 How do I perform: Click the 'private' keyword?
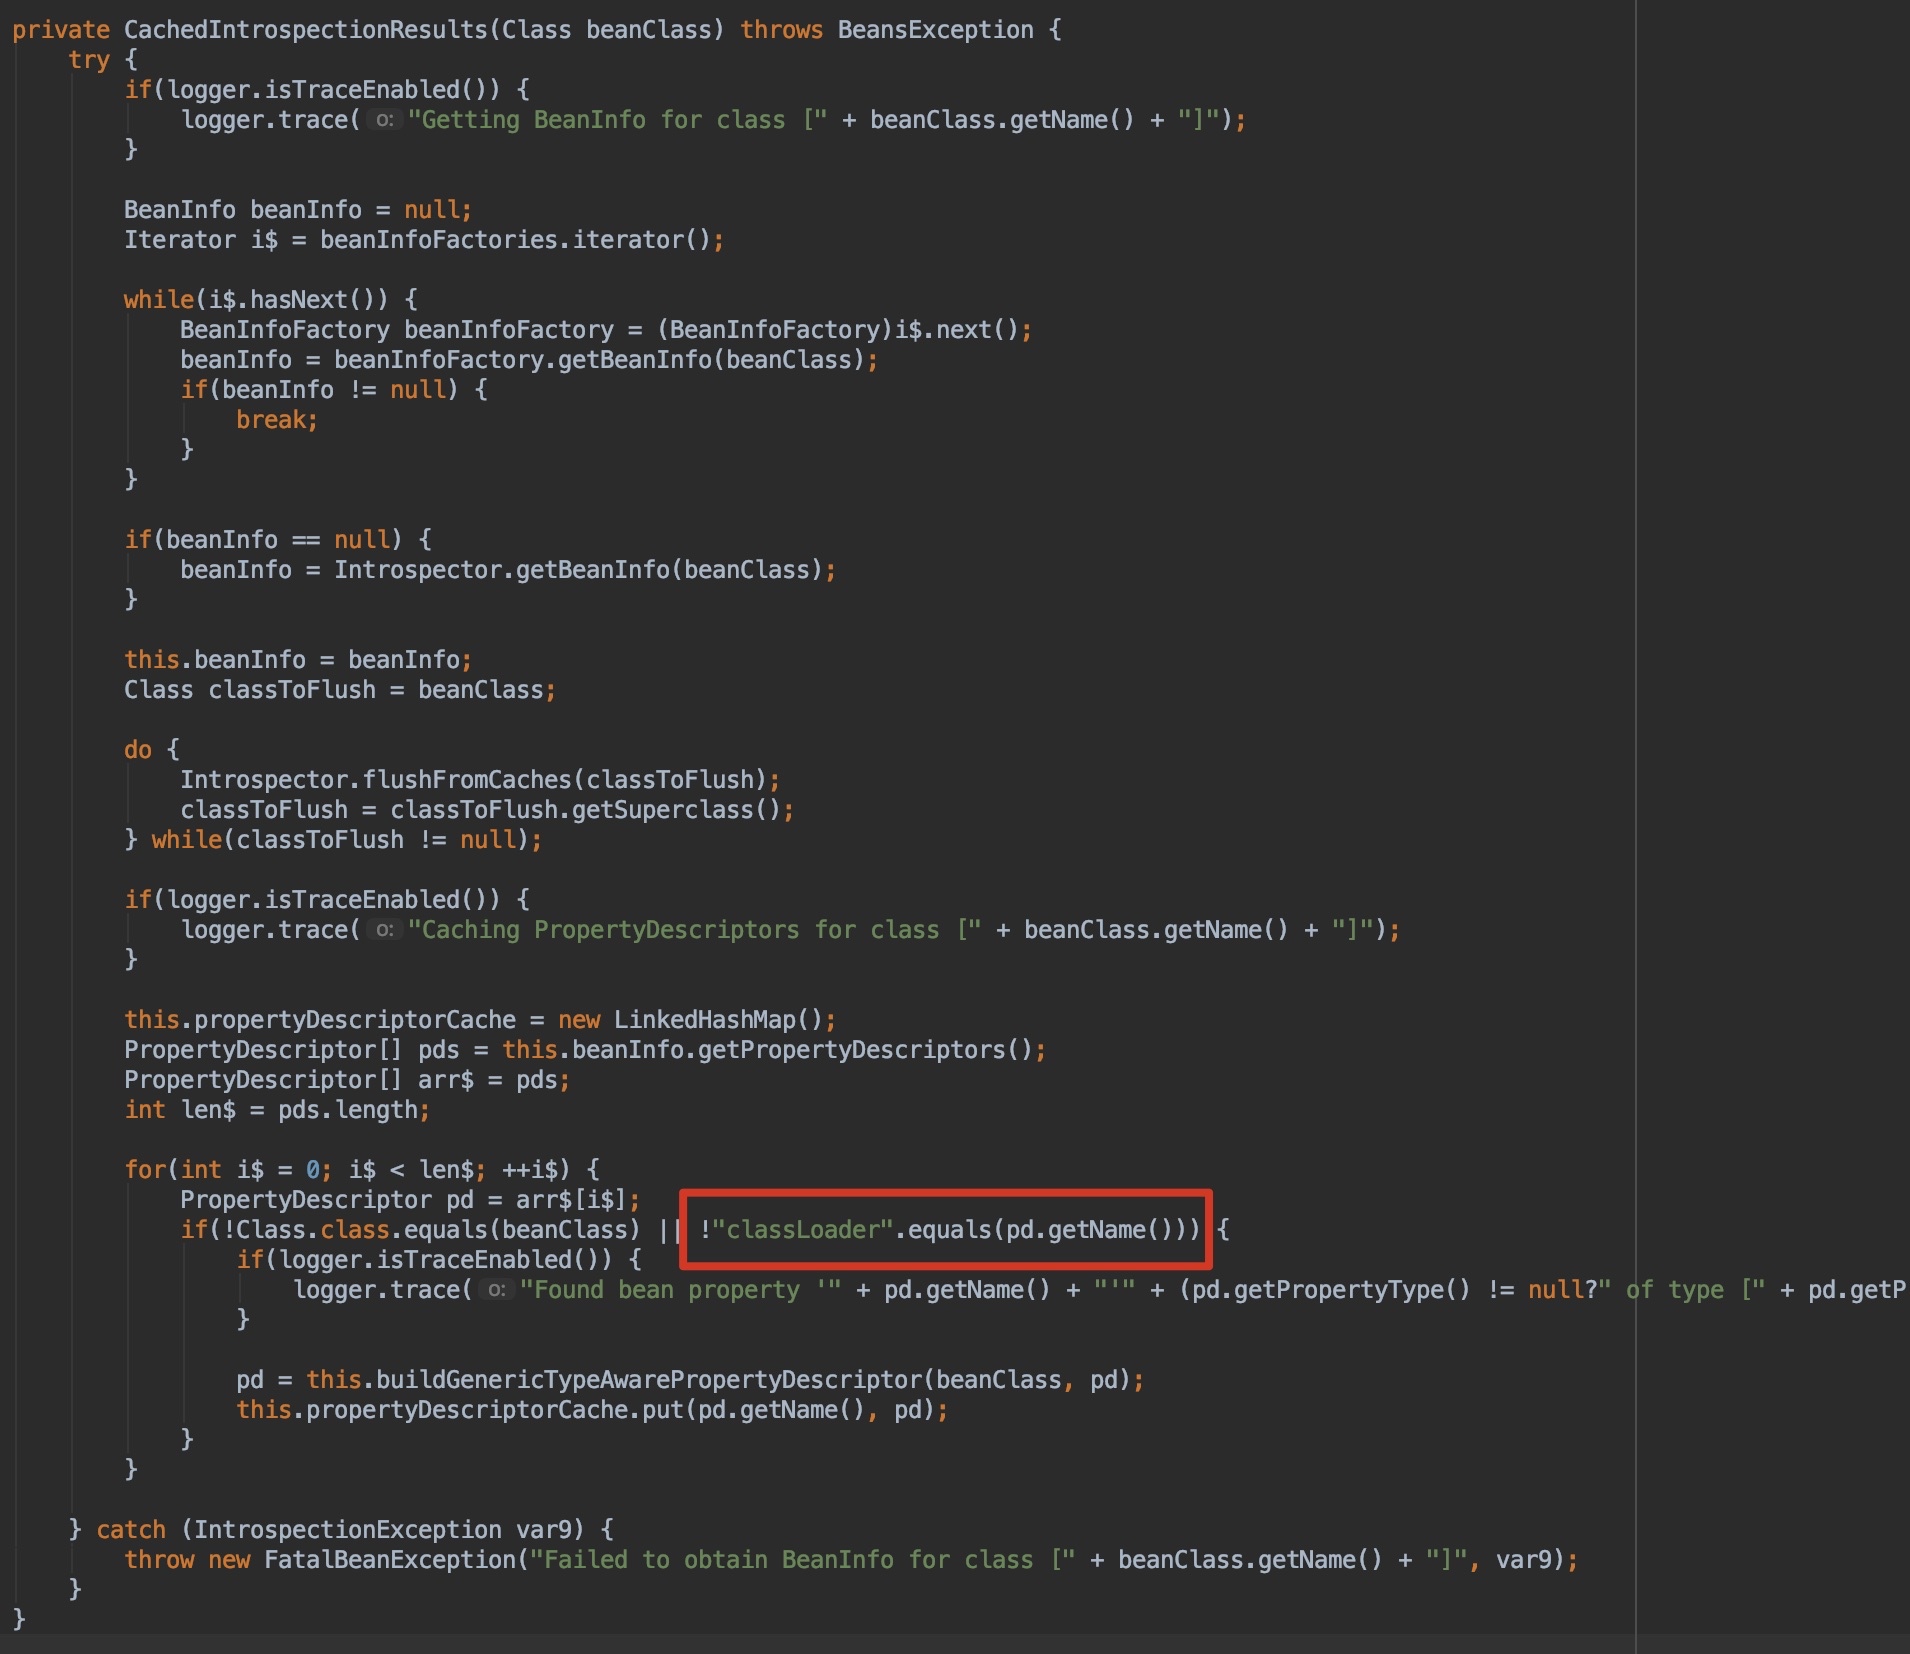click(x=61, y=30)
